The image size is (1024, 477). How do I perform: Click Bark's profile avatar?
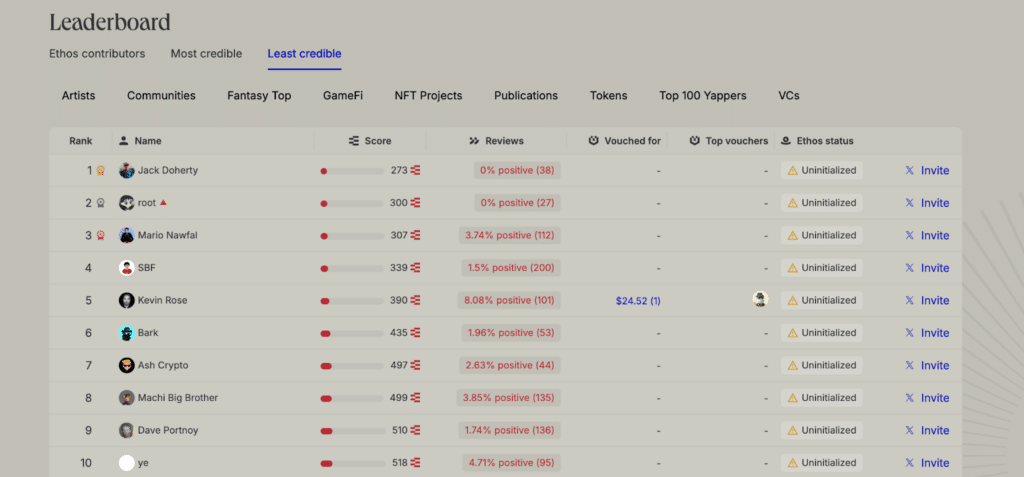pos(127,333)
